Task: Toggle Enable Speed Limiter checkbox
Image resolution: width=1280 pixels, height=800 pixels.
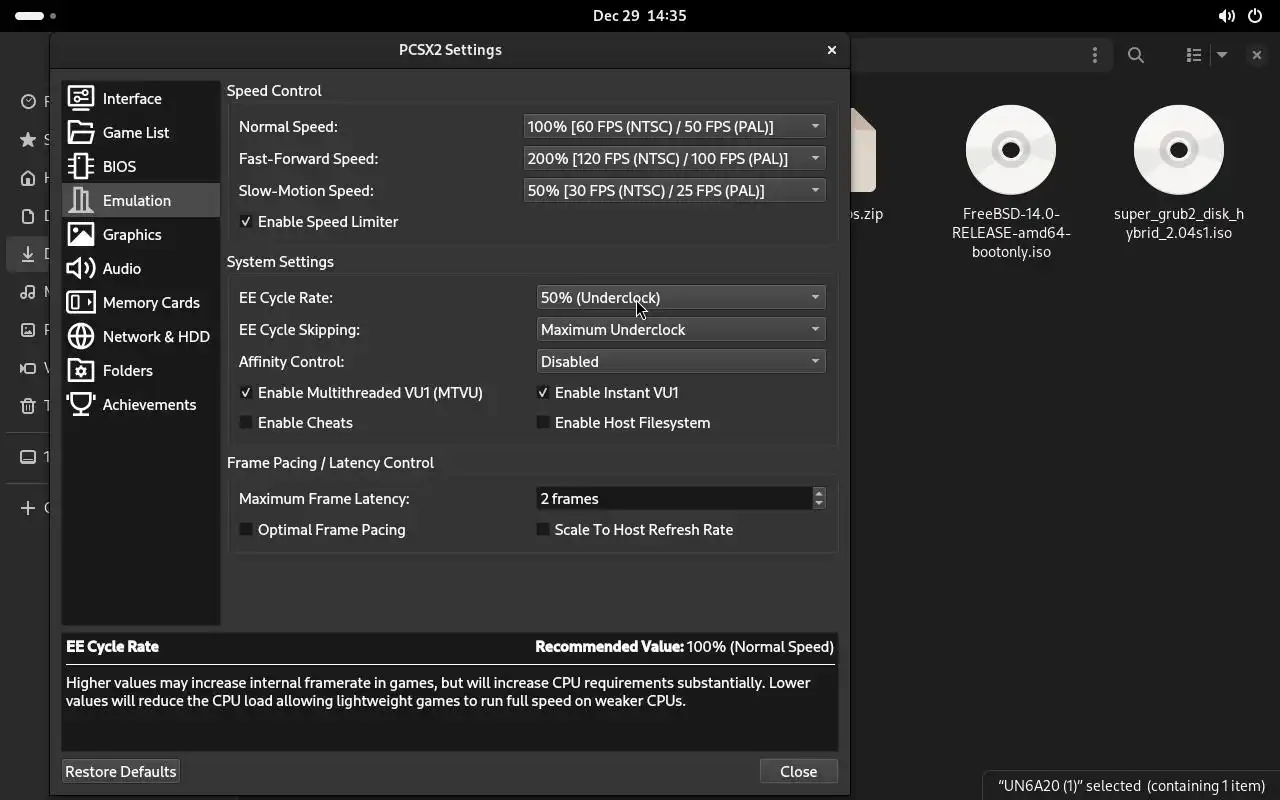Action: point(246,222)
